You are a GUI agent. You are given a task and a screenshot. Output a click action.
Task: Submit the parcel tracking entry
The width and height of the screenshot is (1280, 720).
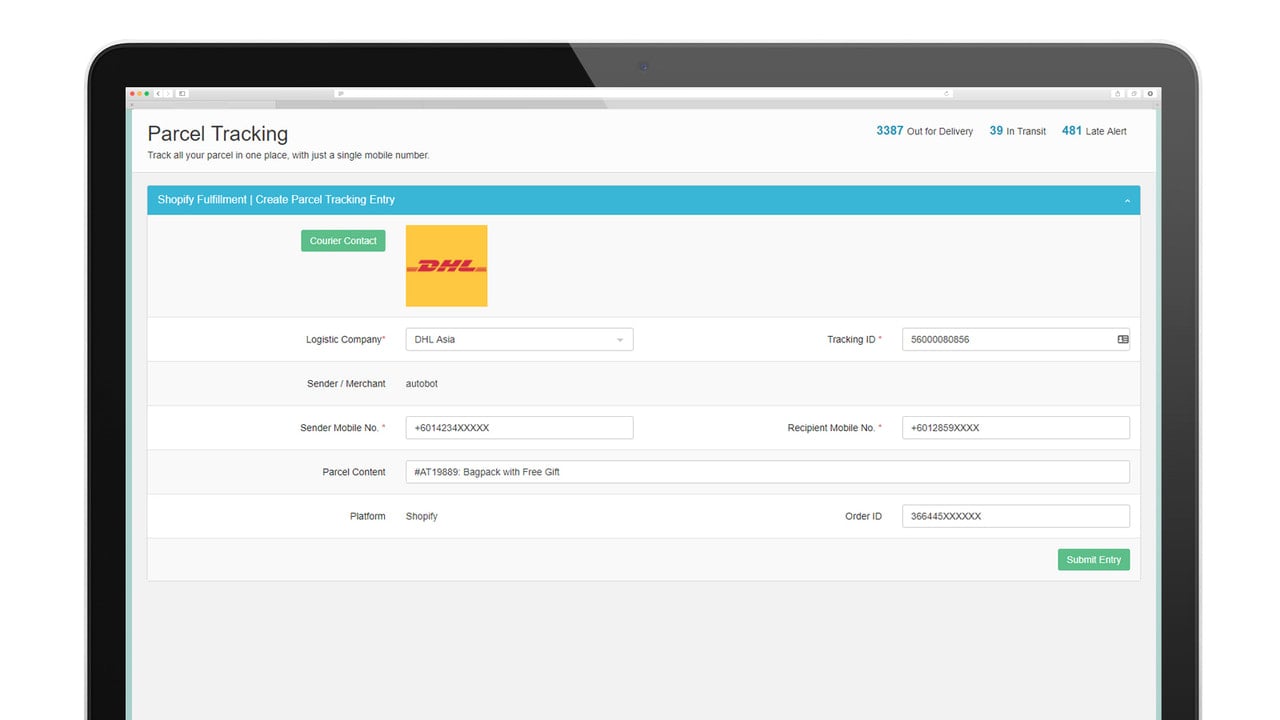(x=1094, y=560)
